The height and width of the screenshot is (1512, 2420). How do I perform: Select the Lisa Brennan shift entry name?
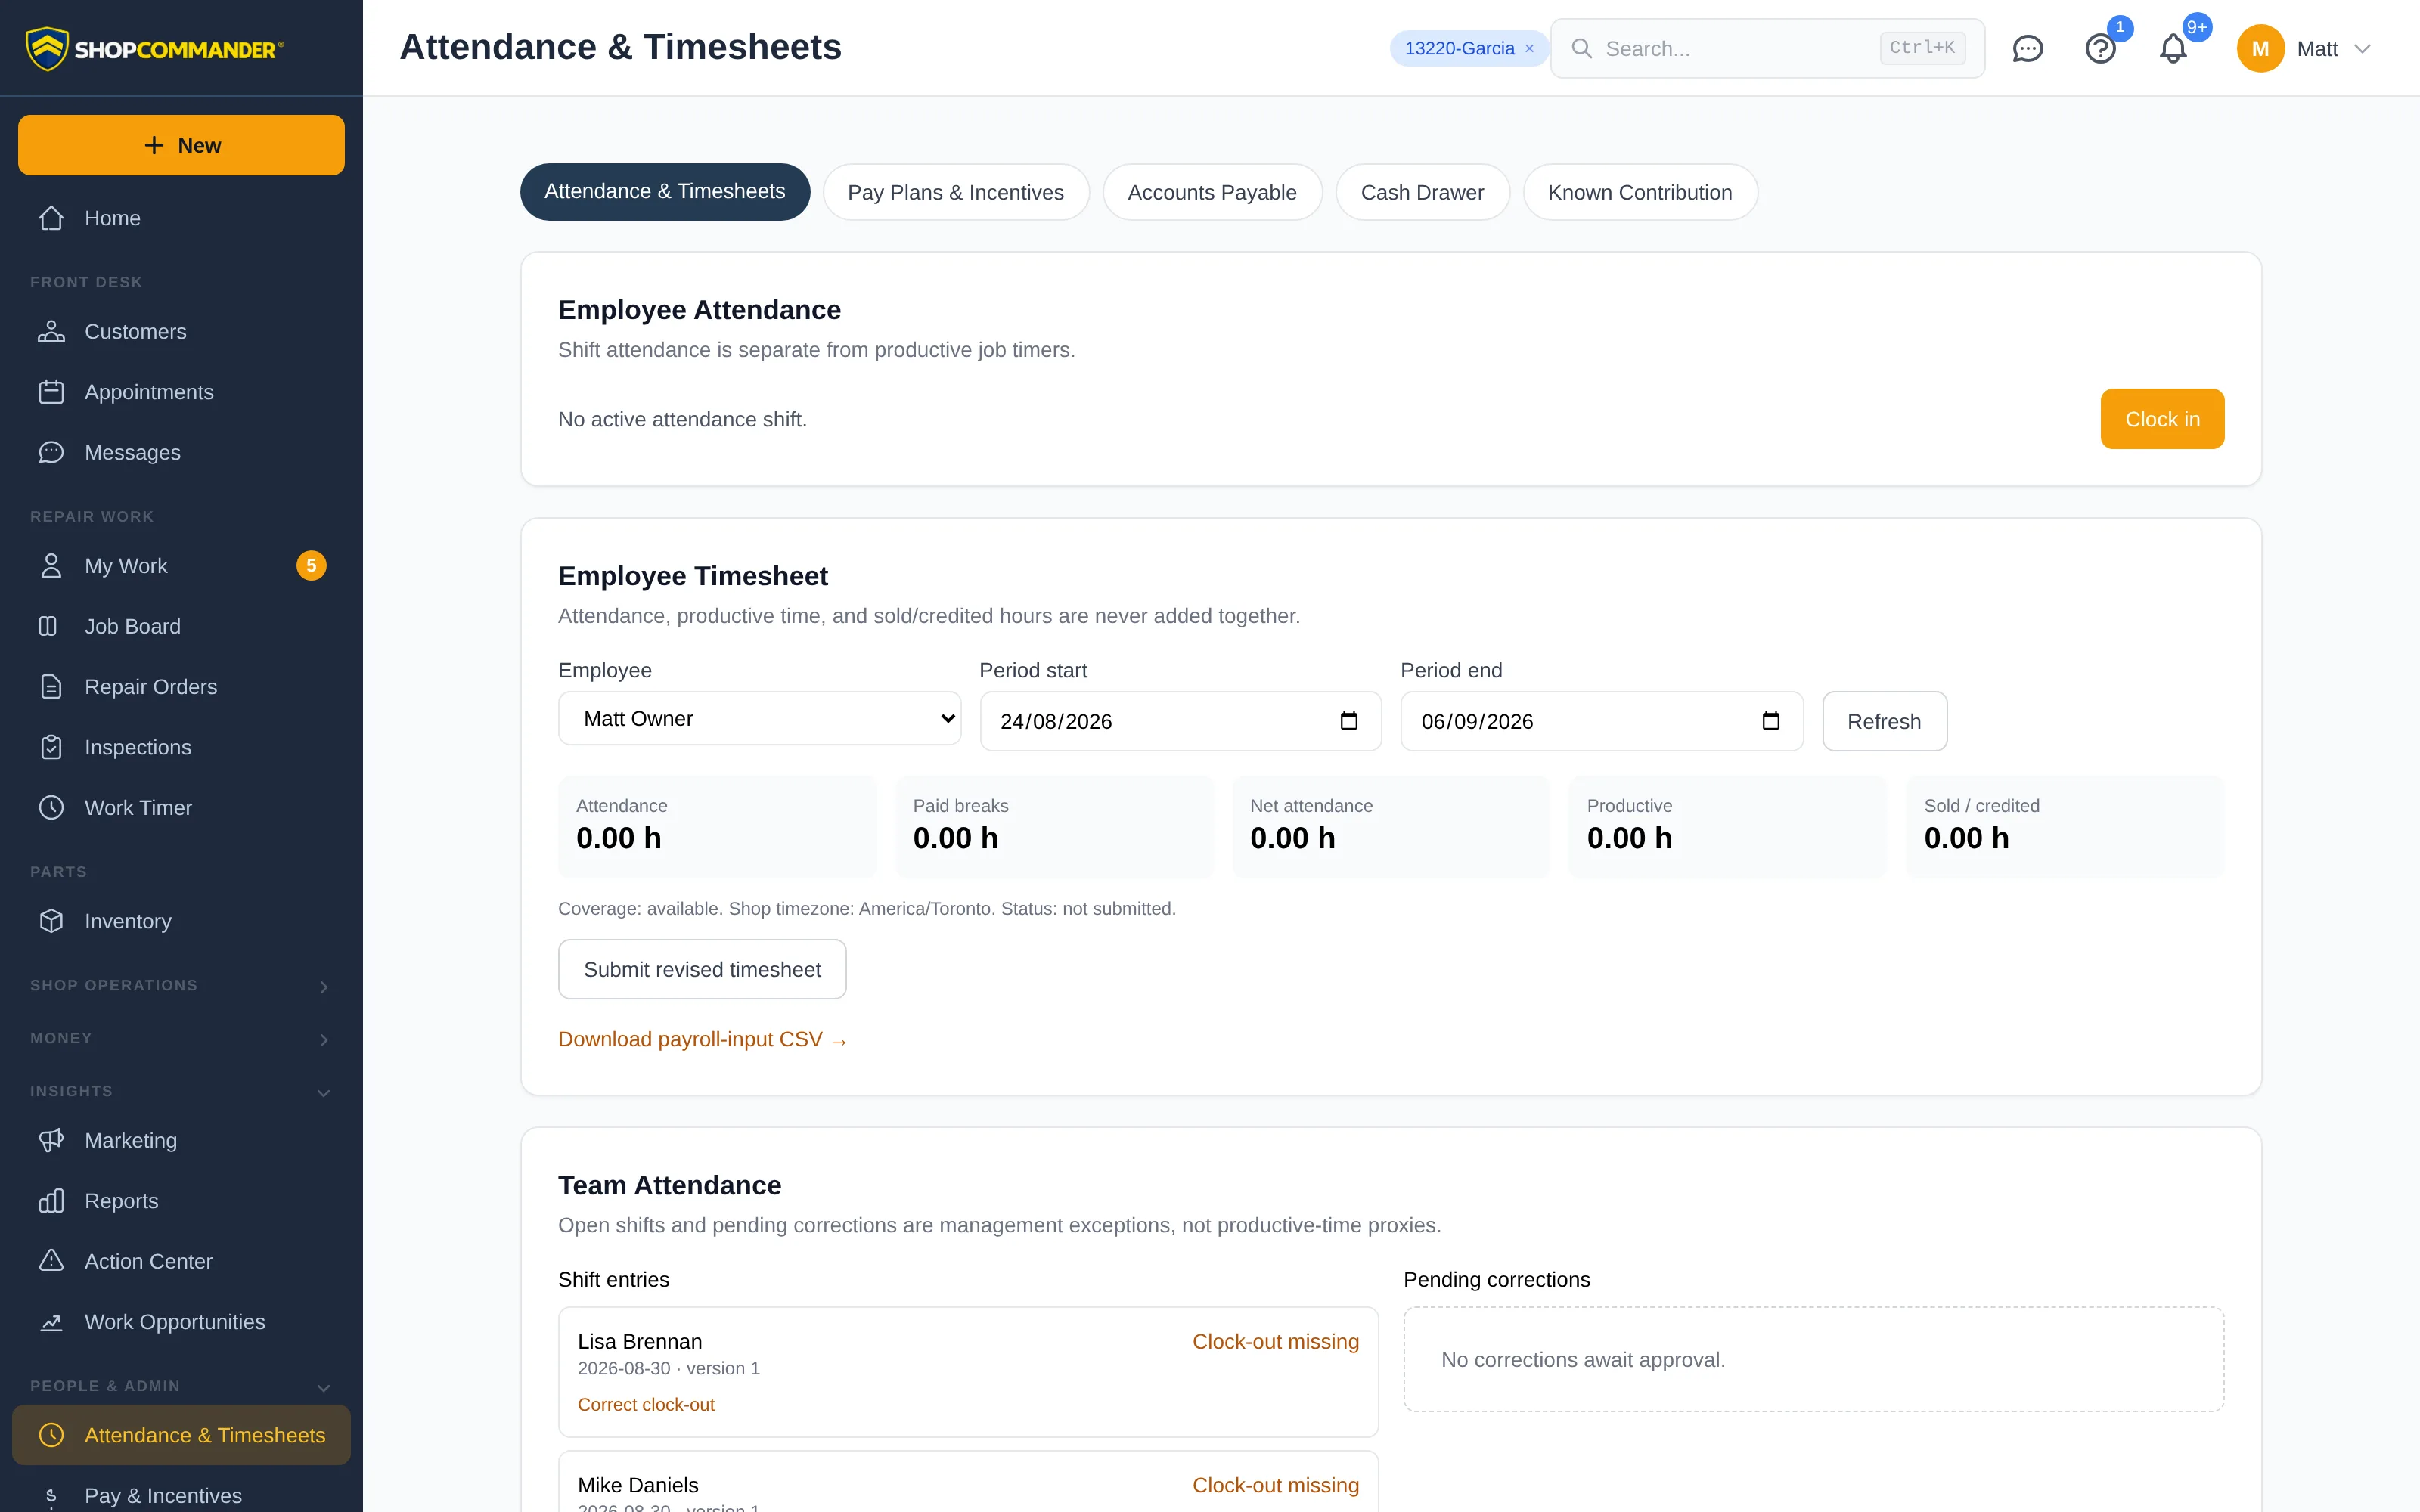coord(640,1342)
